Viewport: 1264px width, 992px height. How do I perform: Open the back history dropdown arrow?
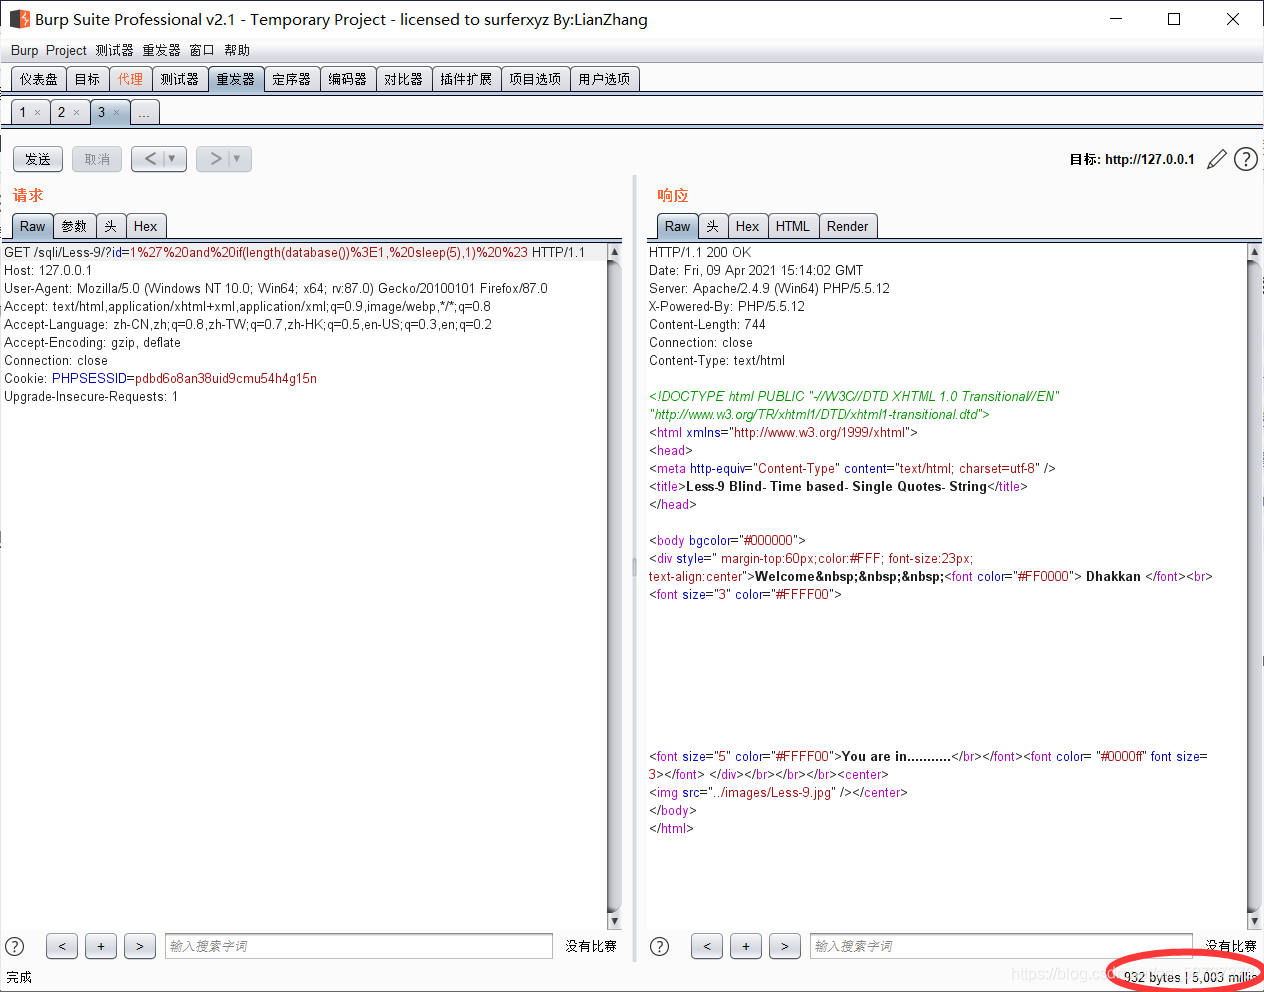(x=173, y=158)
